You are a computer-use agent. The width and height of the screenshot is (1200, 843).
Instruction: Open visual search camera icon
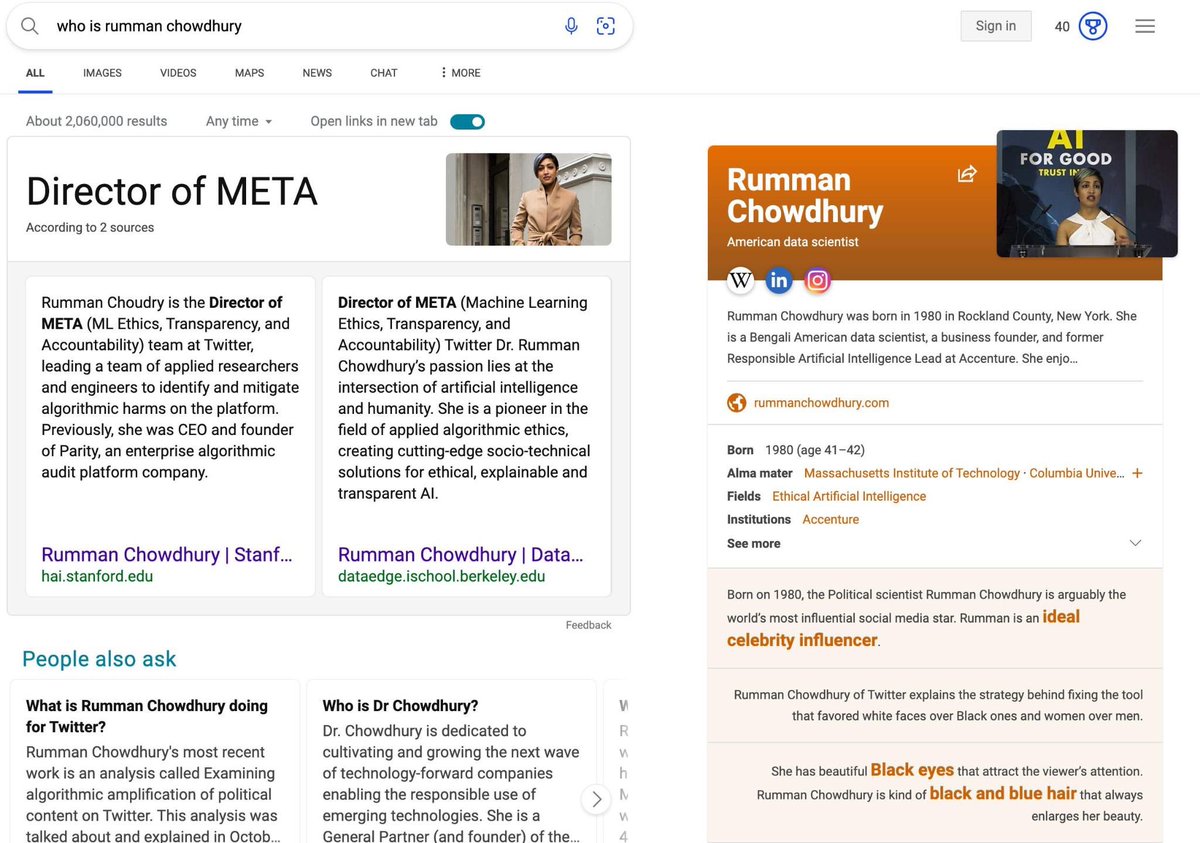tap(606, 26)
